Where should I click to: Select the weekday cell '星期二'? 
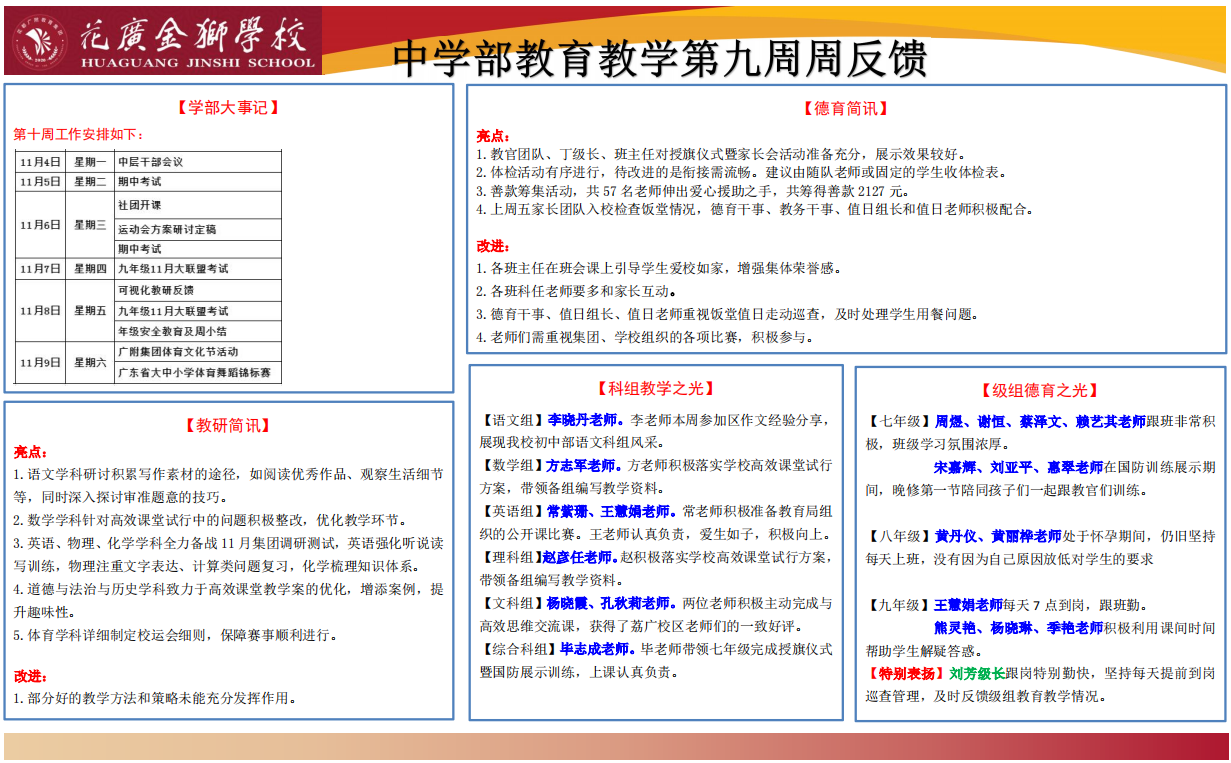89,182
